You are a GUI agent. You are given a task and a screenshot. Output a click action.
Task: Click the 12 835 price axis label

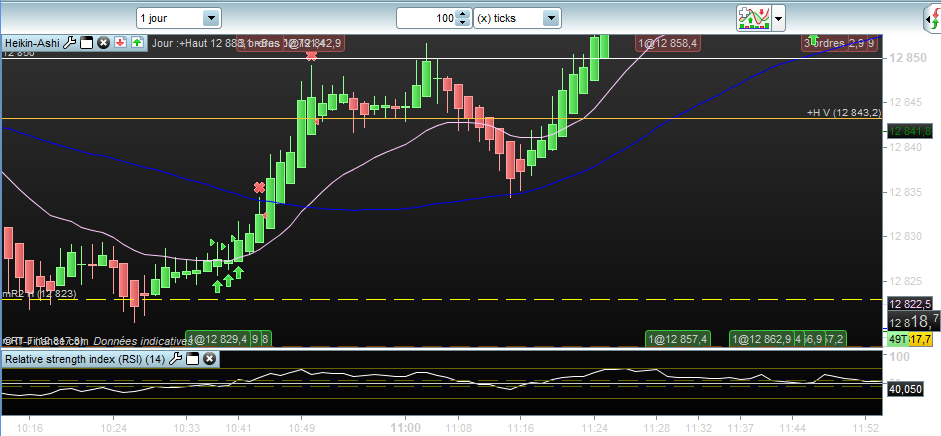tap(908, 193)
